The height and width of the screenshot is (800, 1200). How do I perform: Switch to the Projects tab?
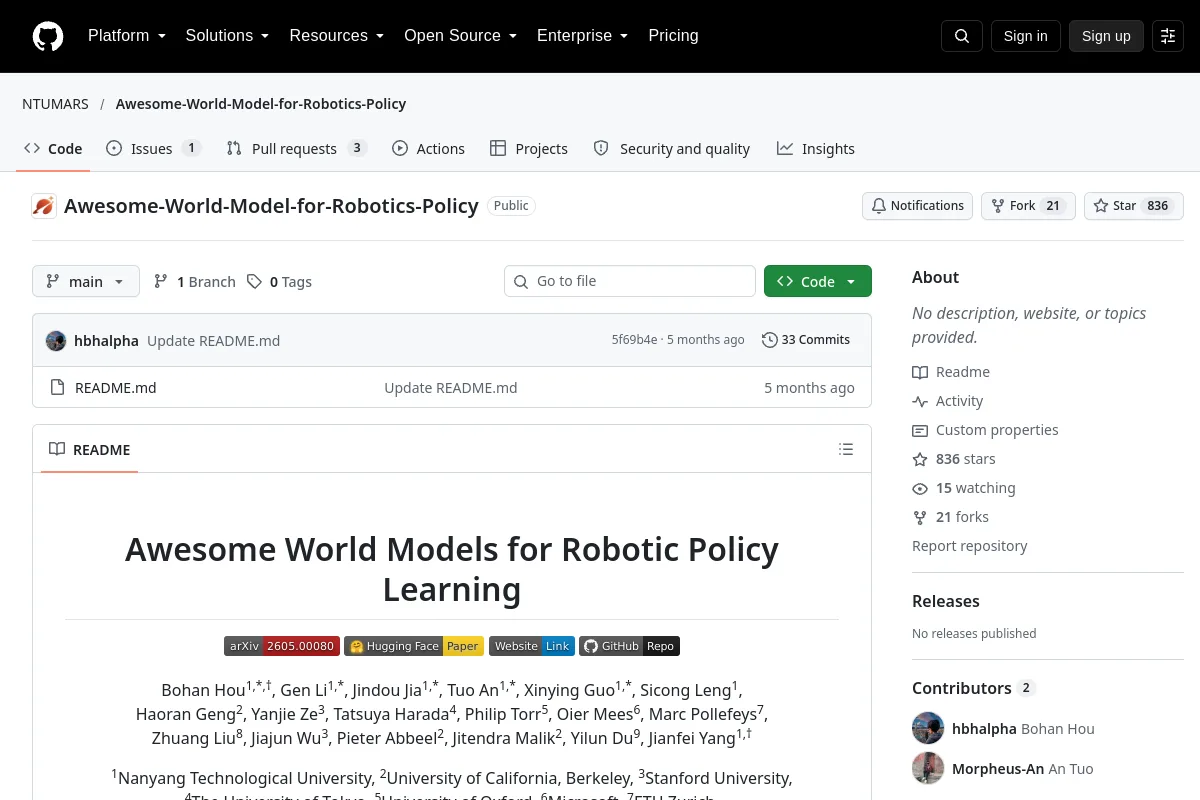(x=529, y=149)
